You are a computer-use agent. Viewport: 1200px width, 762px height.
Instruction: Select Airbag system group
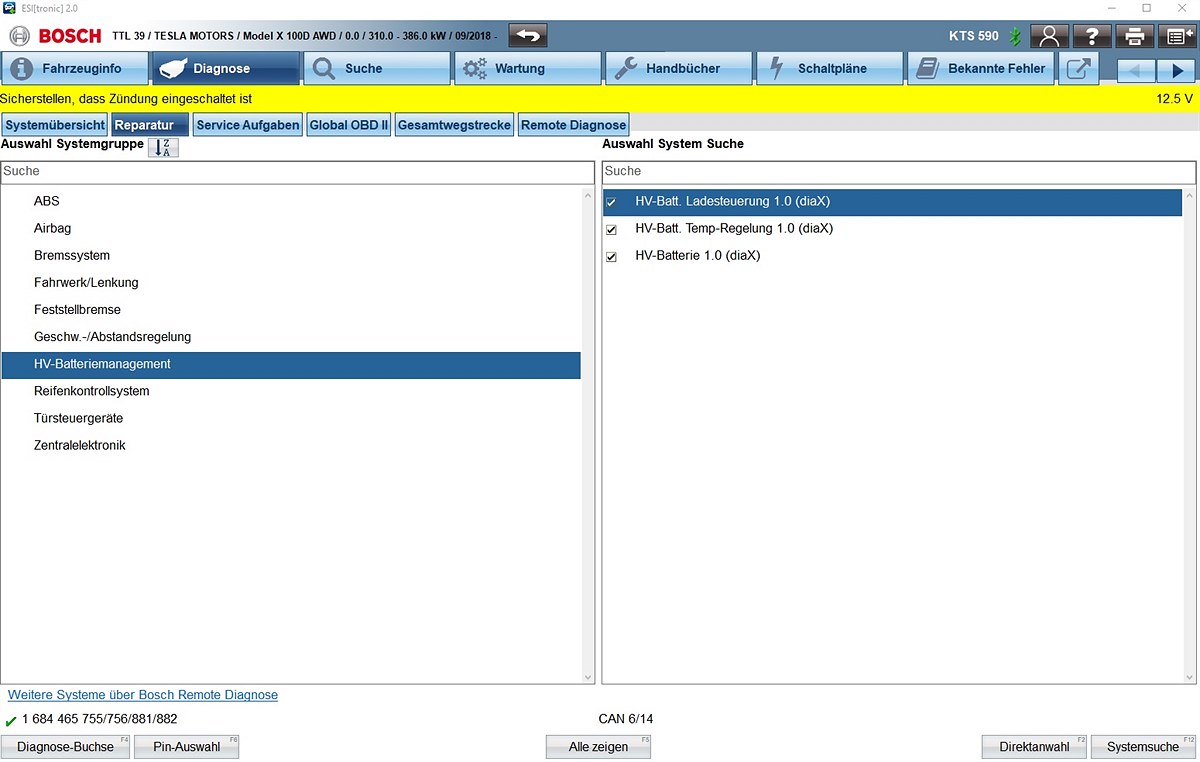point(291,228)
